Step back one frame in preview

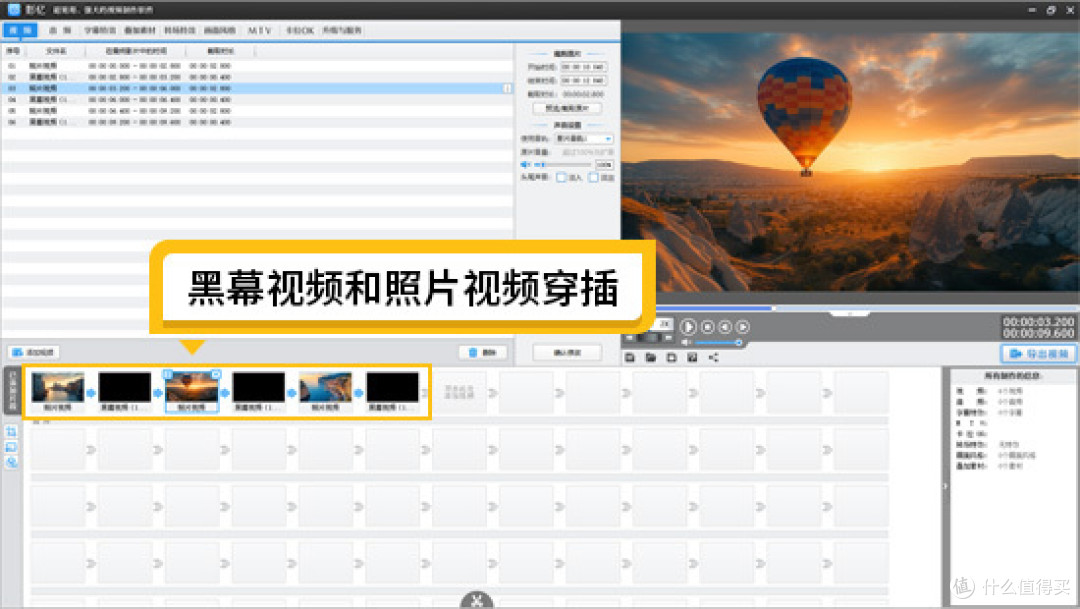click(725, 327)
